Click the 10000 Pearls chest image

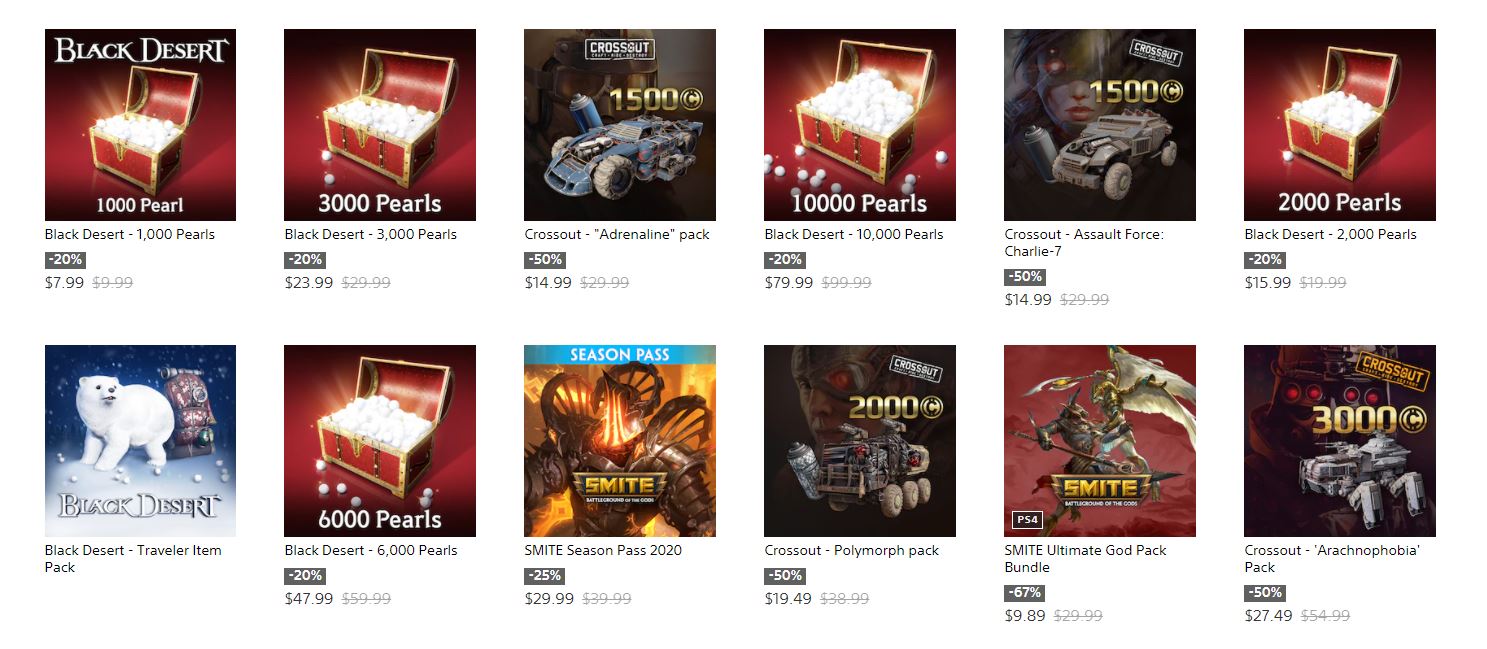[x=860, y=125]
